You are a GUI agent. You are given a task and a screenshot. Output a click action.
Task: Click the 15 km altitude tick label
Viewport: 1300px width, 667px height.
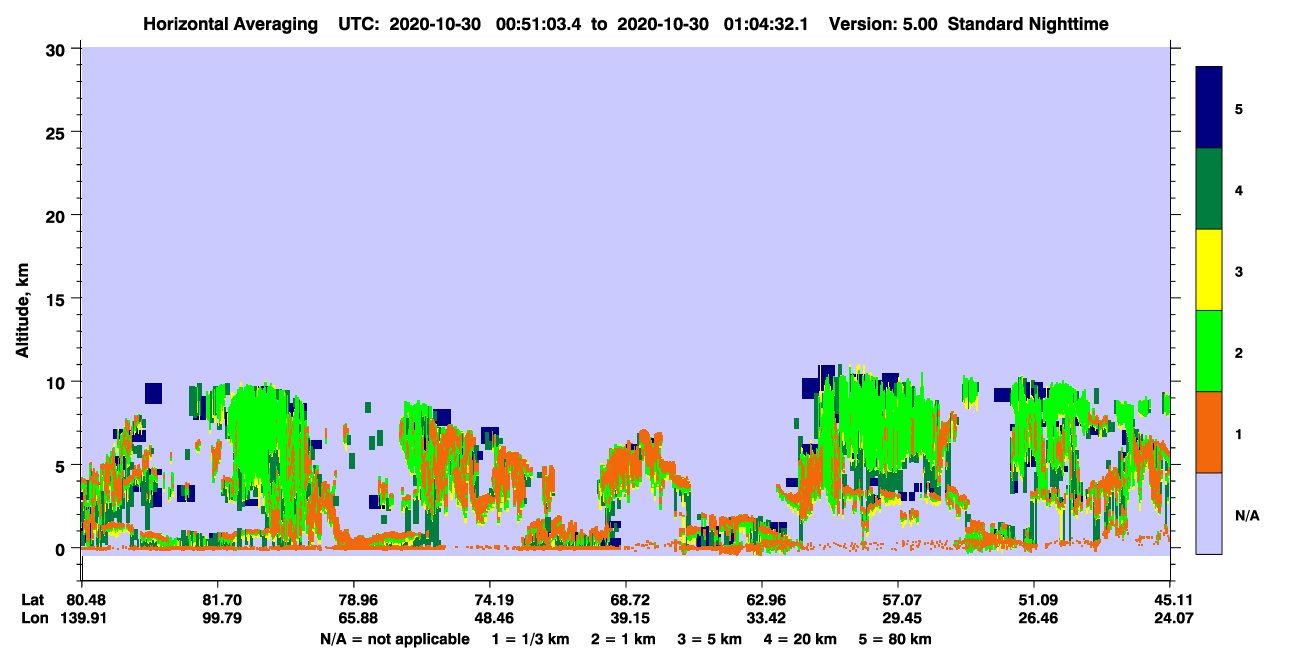tap(57, 299)
